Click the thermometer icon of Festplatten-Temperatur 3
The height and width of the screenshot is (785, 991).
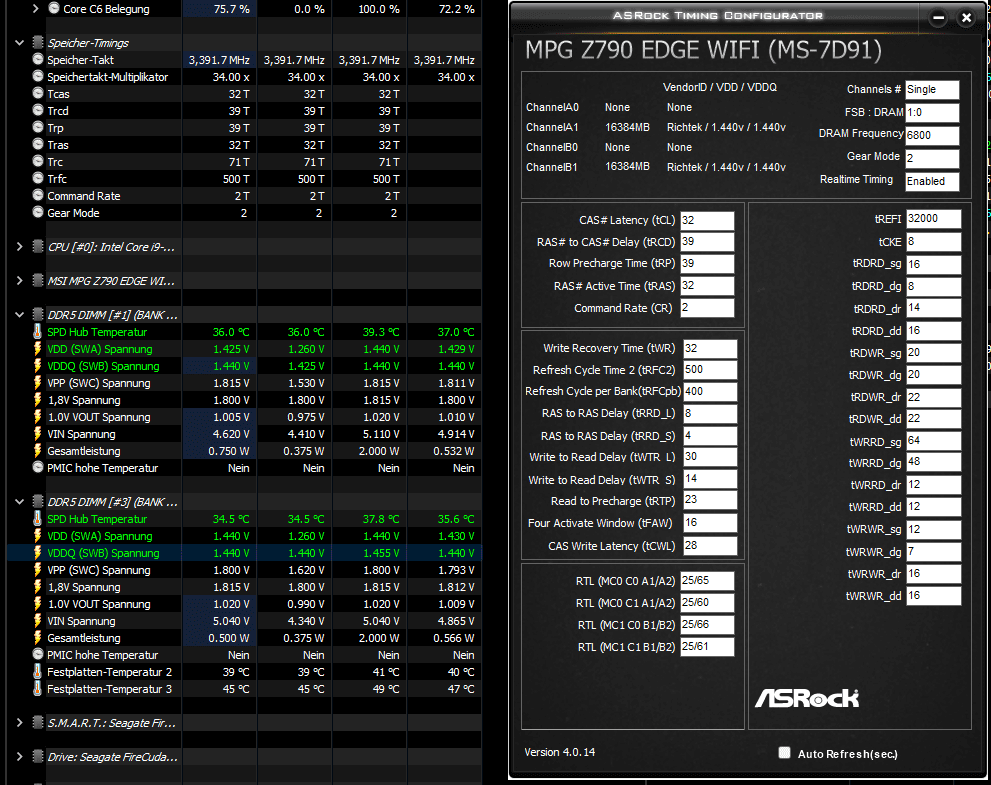[38, 689]
